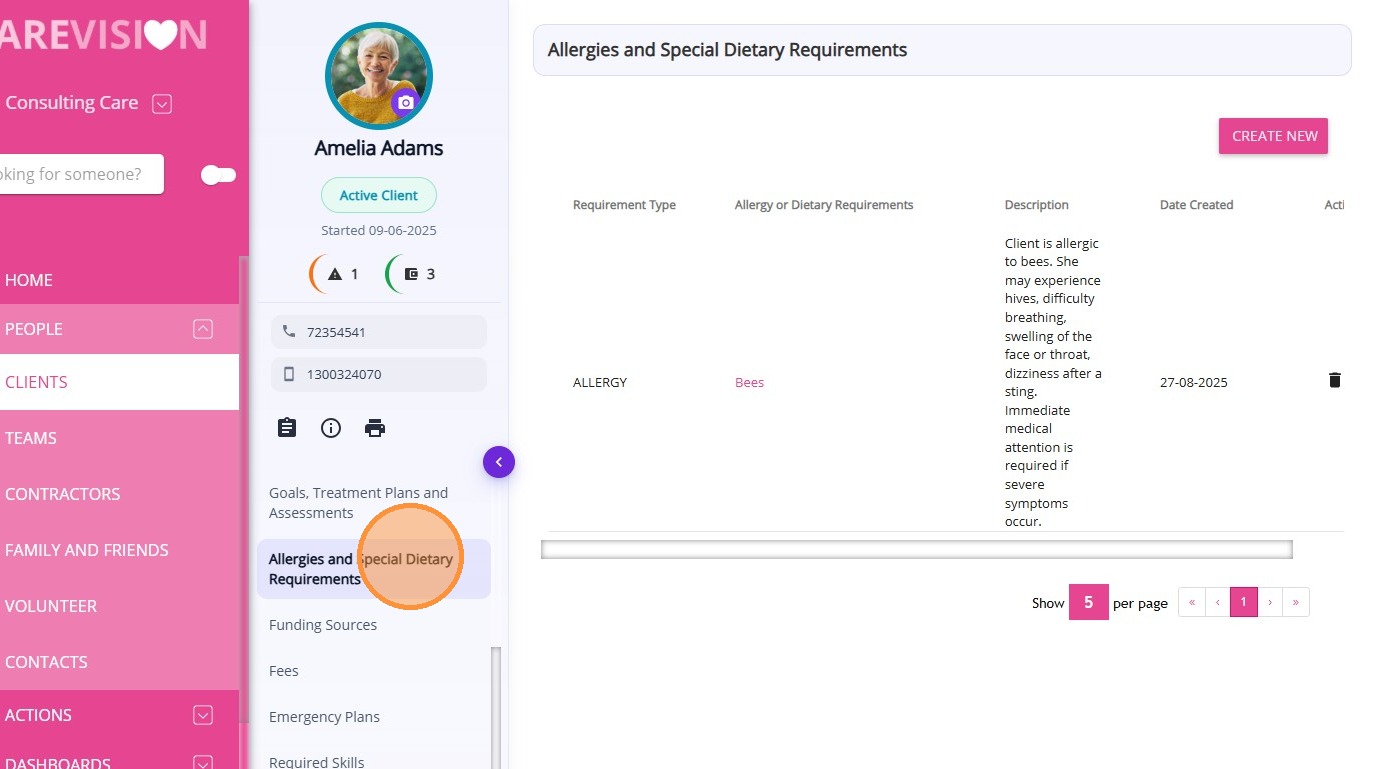Image resolution: width=1376 pixels, height=769 pixels.
Task: Click the CREATE NEW button
Action: (1273, 136)
